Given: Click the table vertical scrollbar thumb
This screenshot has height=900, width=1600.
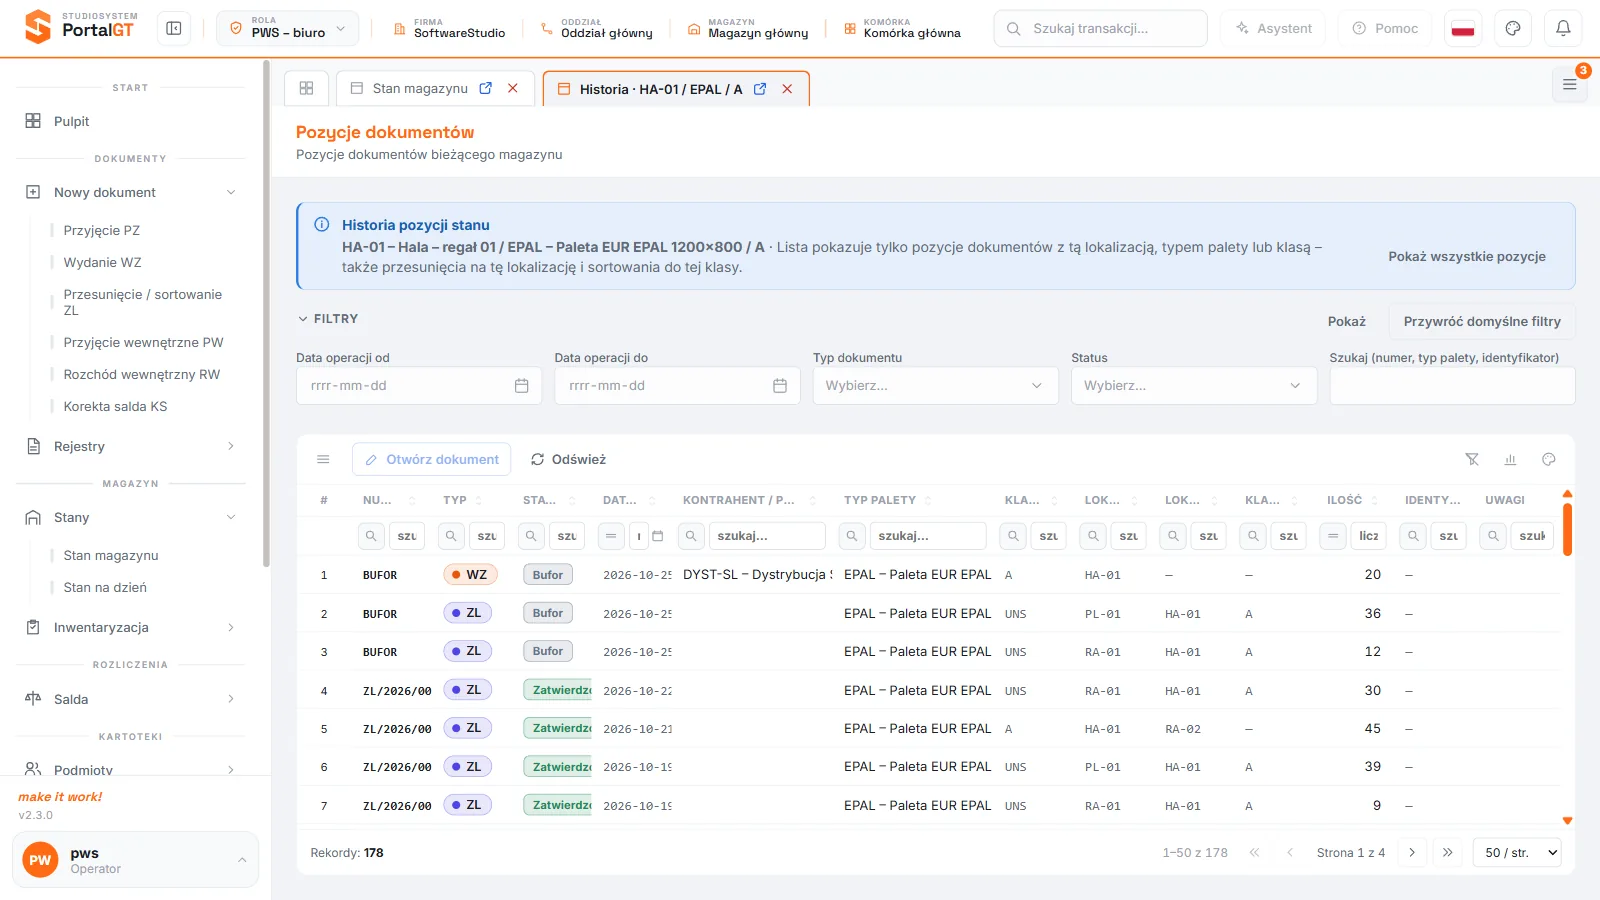Looking at the screenshot, I should [1567, 529].
